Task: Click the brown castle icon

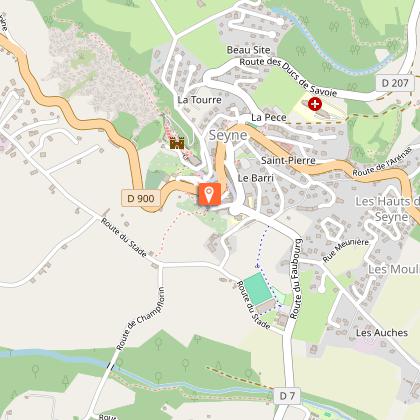Action: [x=177, y=143]
